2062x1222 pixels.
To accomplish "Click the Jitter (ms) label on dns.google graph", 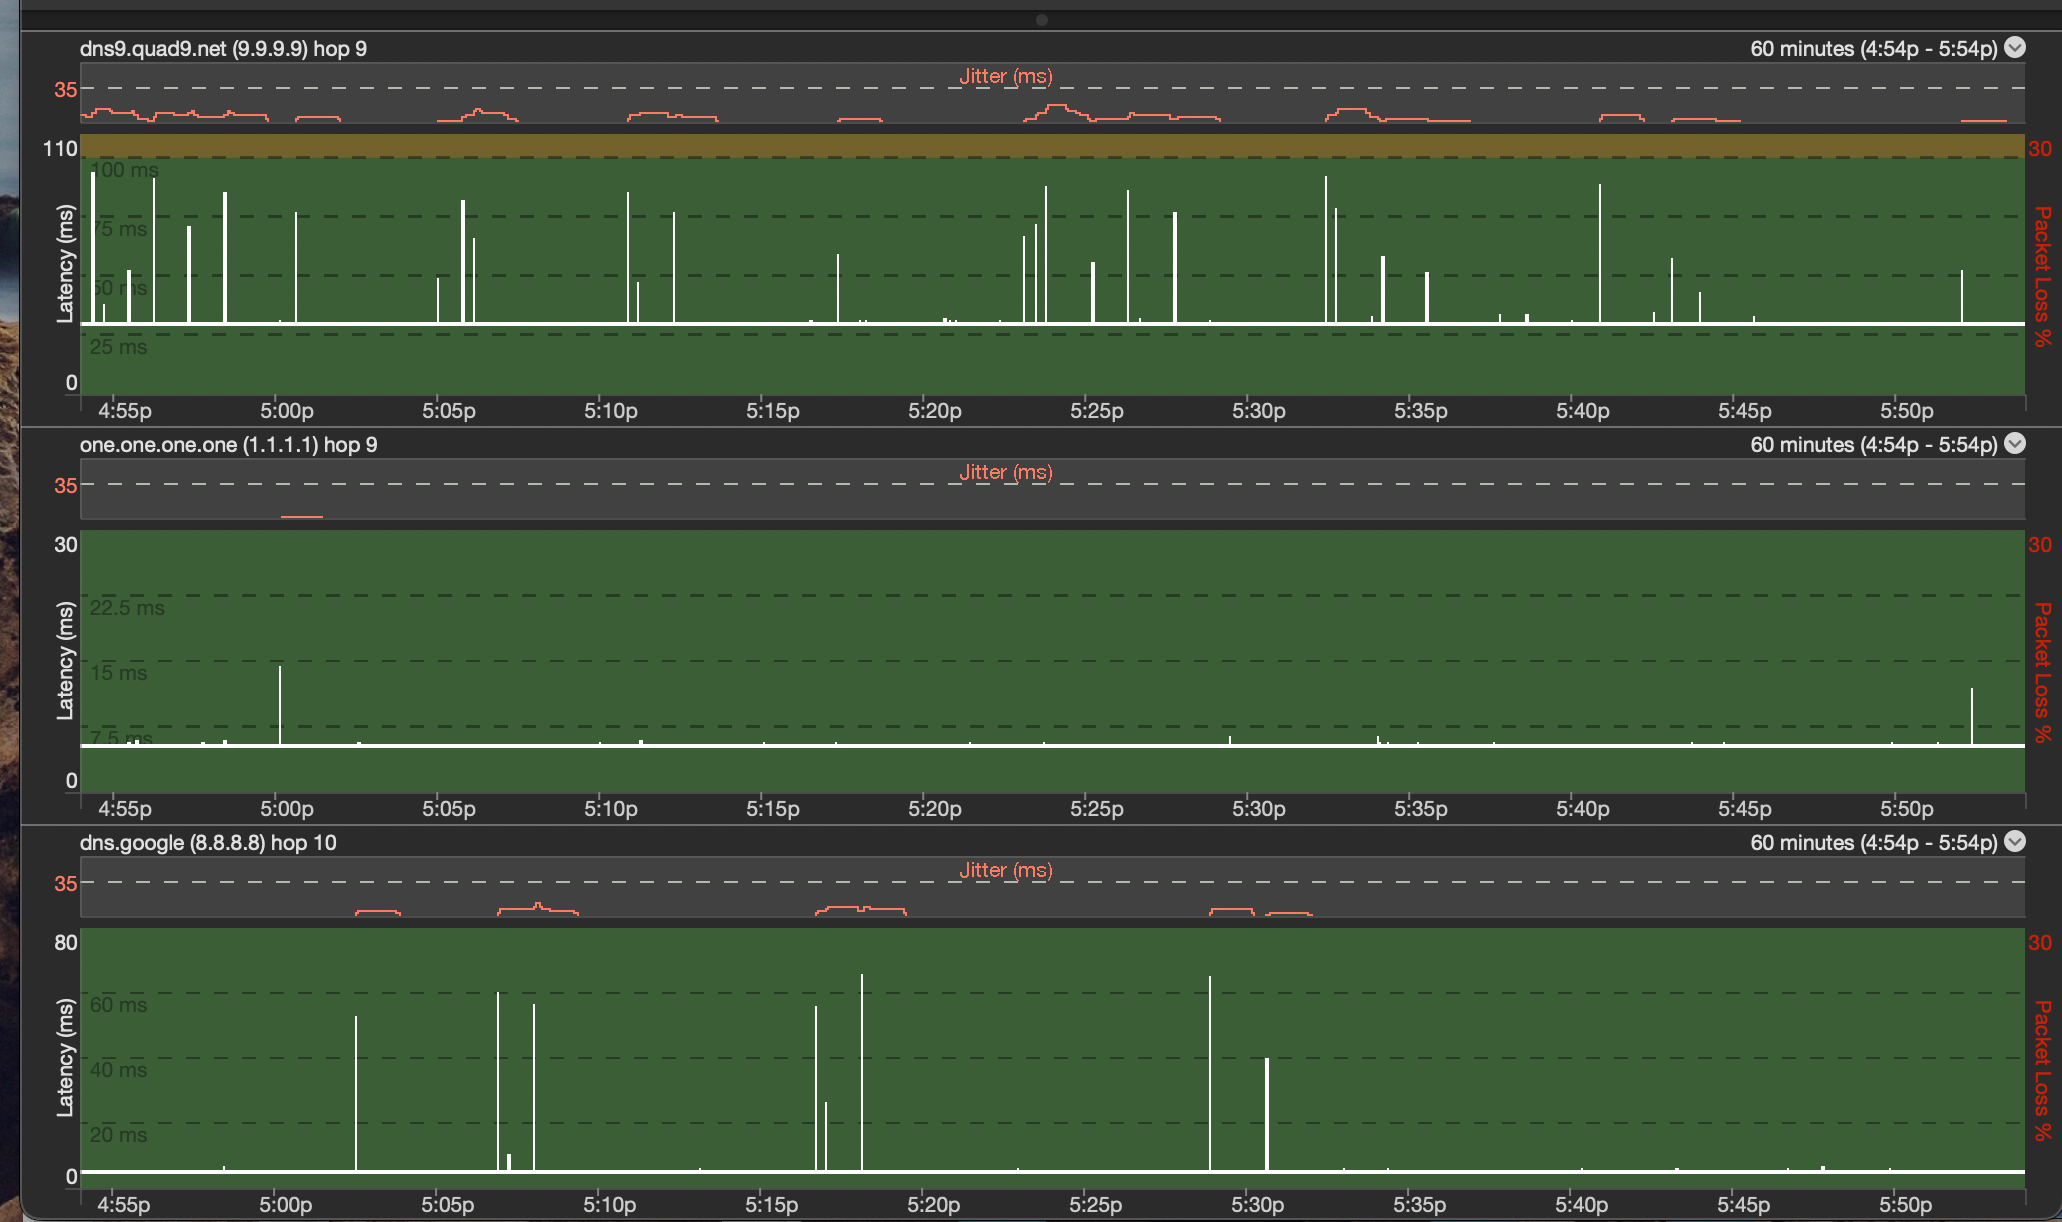I will pyautogui.click(x=1005, y=870).
